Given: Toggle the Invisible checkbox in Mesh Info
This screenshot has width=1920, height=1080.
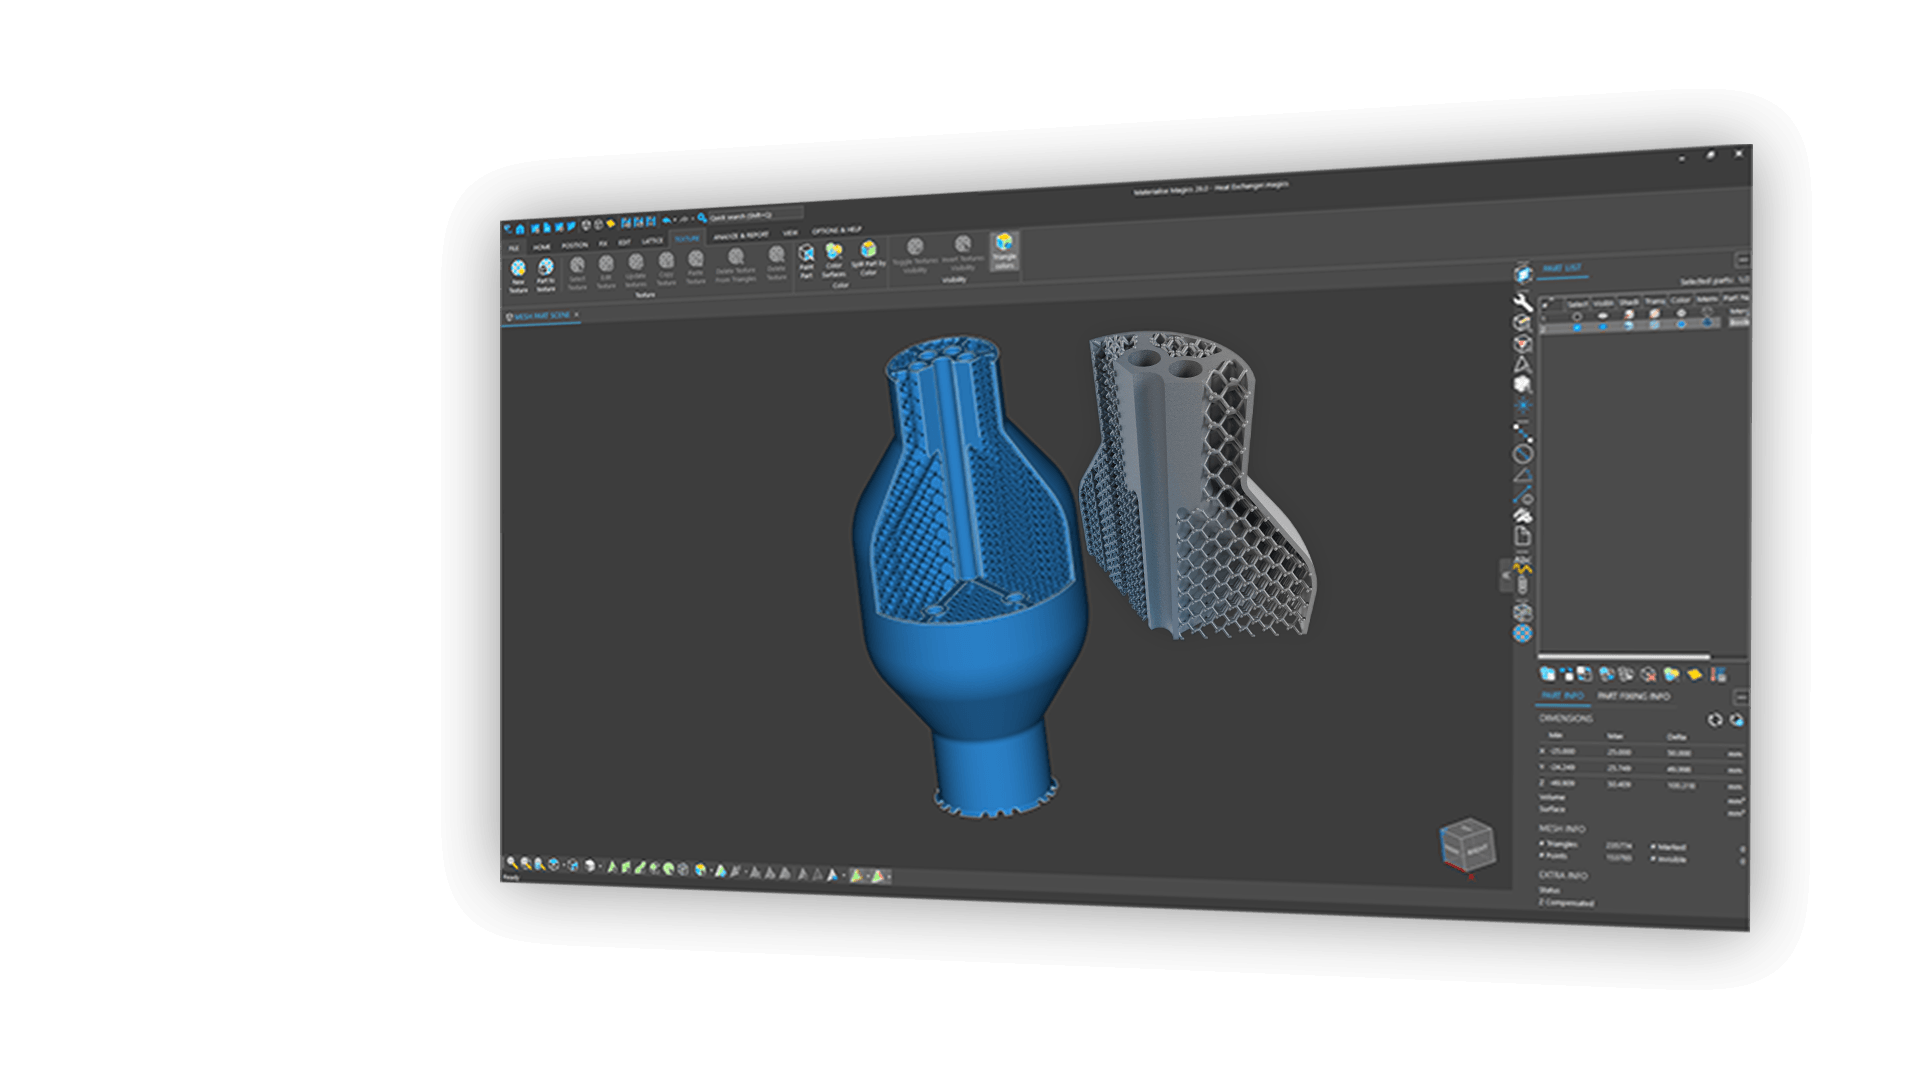Looking at the screenshot, I should coord(1654,858).
